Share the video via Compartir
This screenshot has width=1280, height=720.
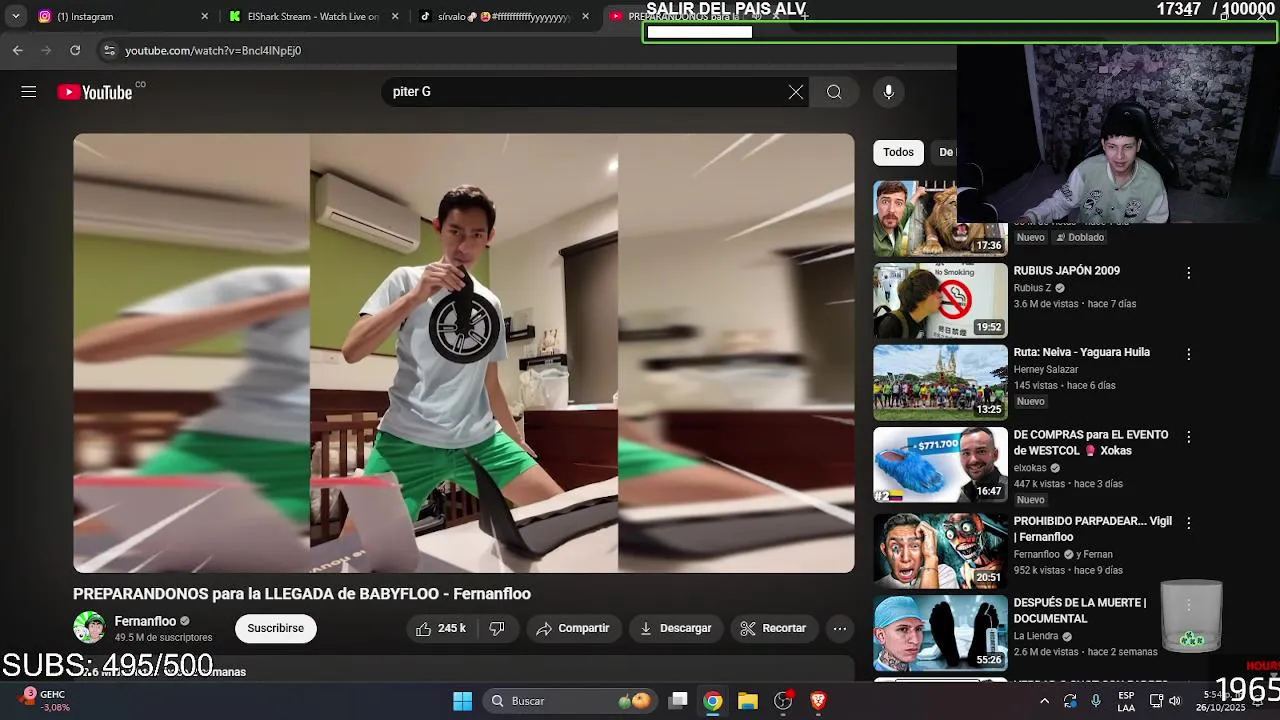pyautogui.click(x=572, y=628)
